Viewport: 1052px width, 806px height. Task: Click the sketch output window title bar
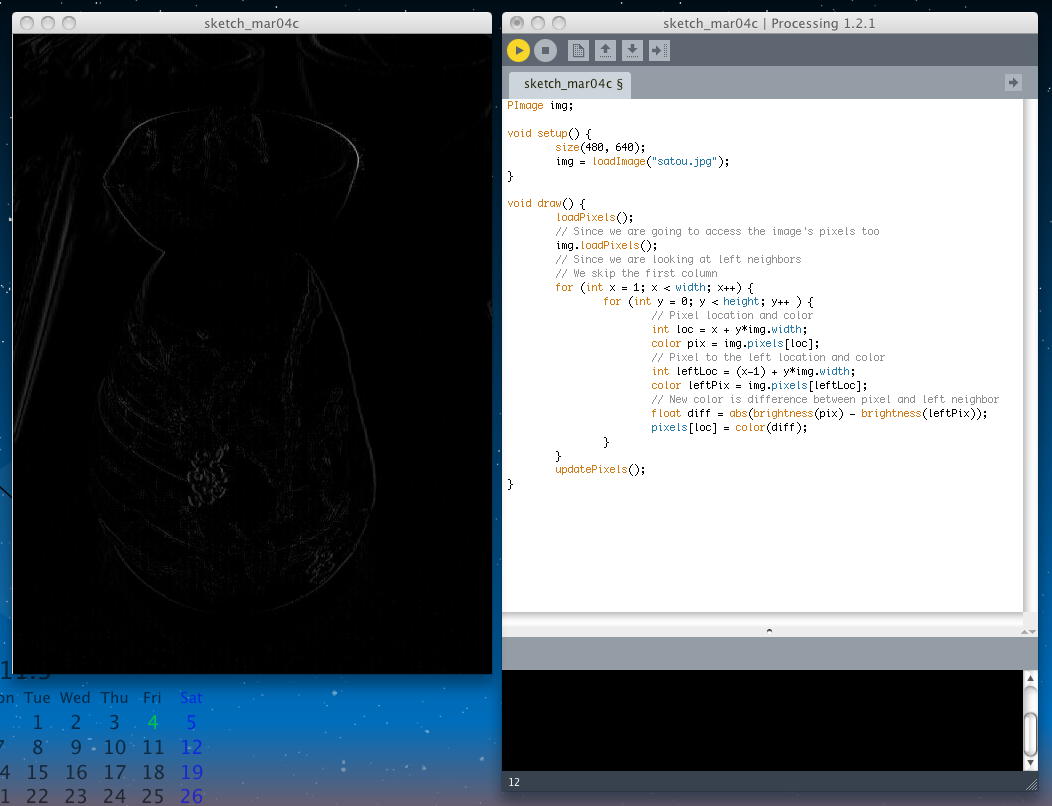252,22
